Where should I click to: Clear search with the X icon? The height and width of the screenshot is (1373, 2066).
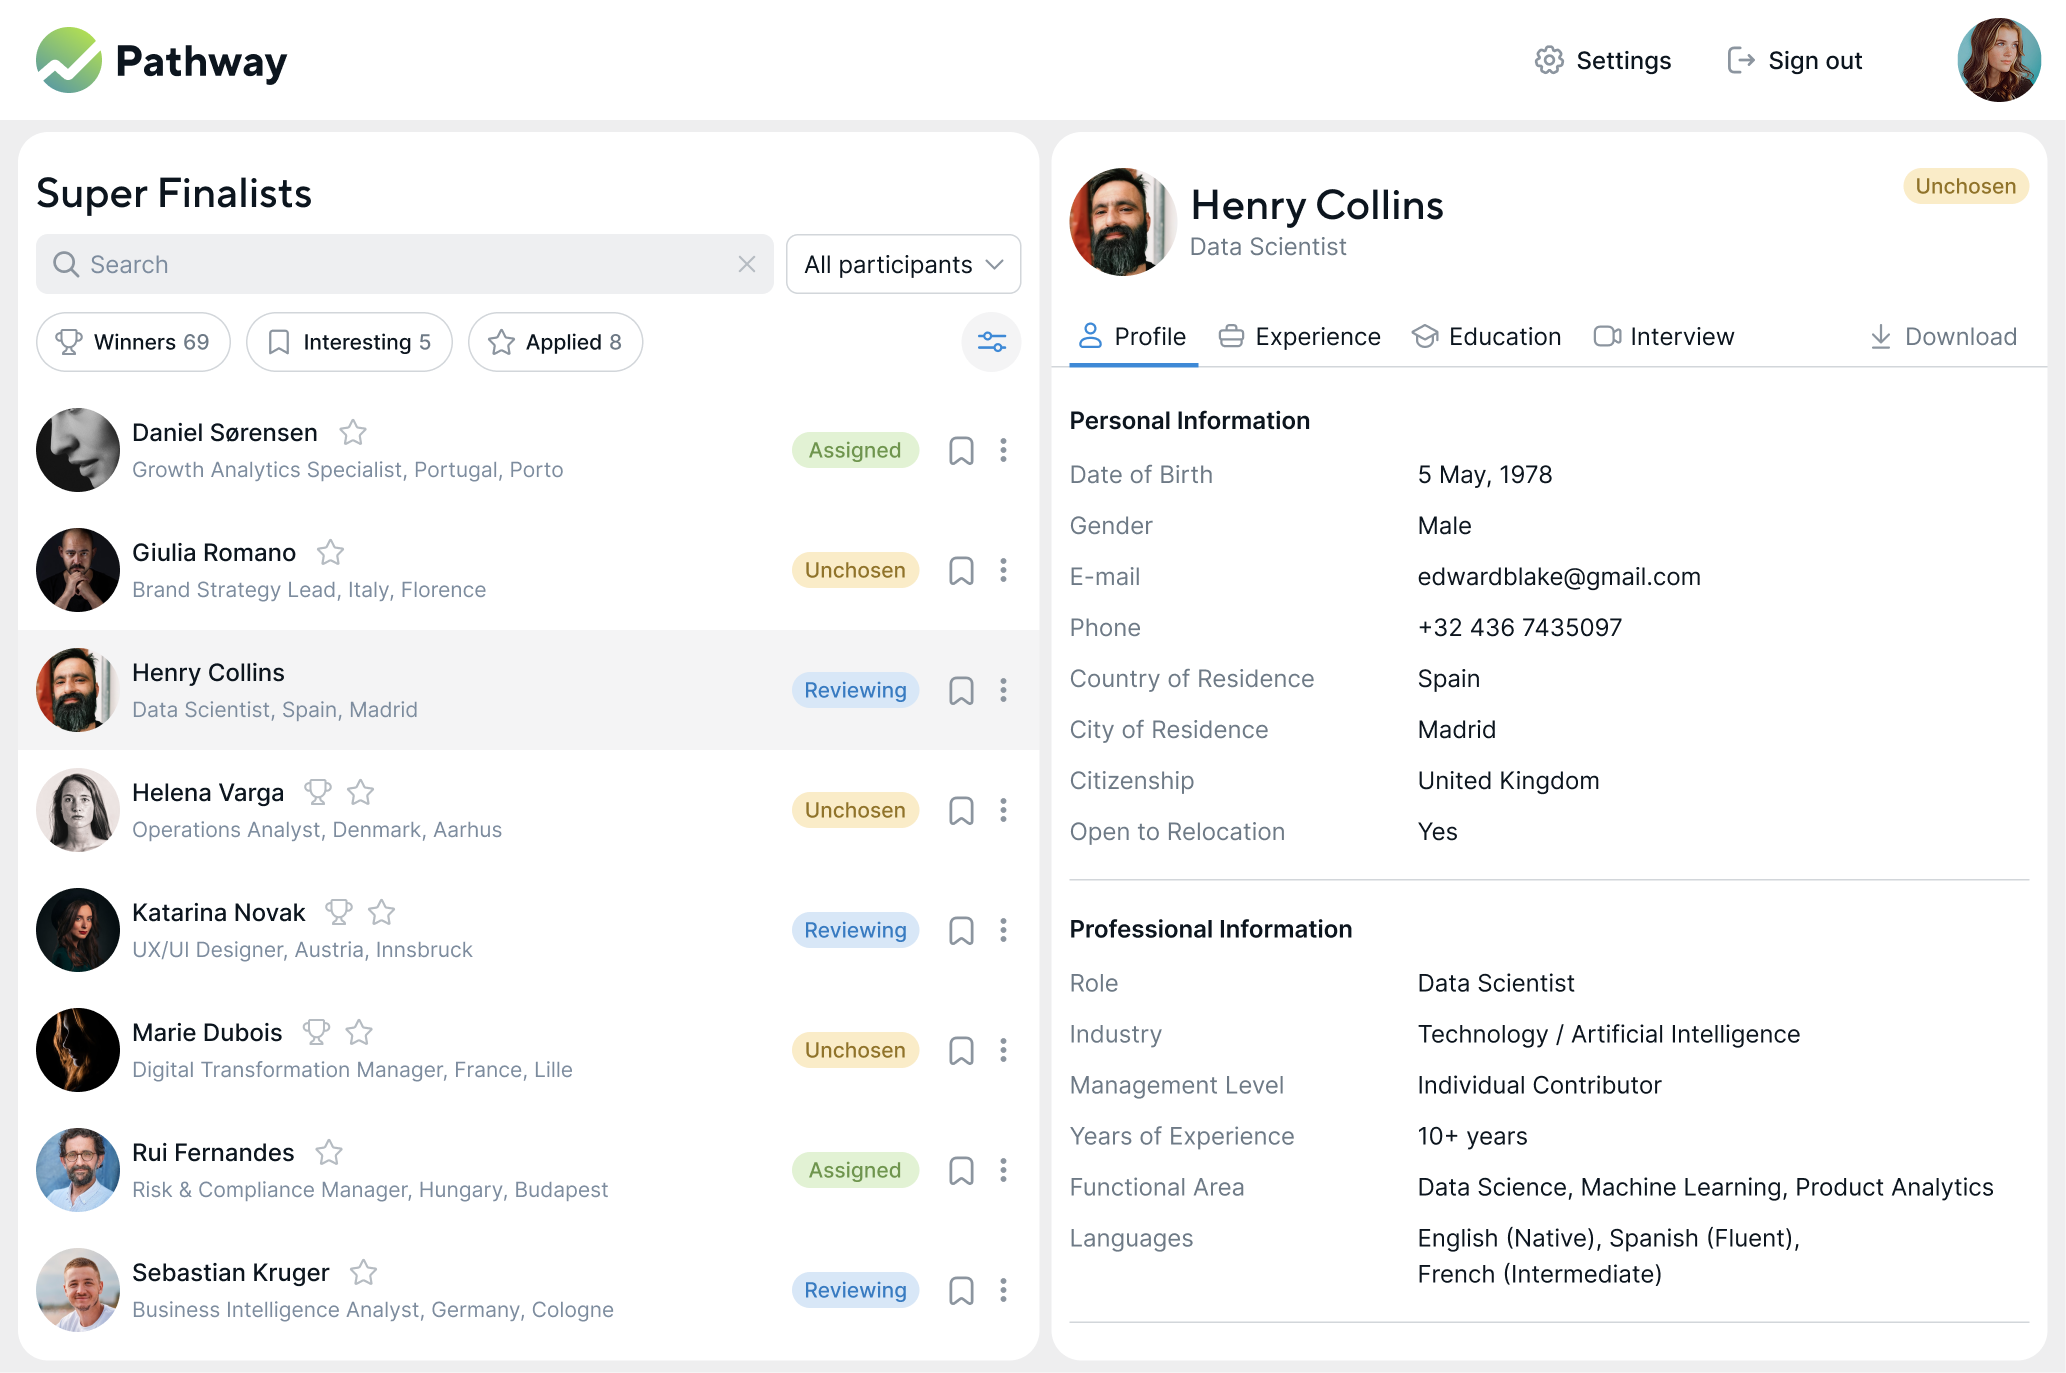point(746,264)
